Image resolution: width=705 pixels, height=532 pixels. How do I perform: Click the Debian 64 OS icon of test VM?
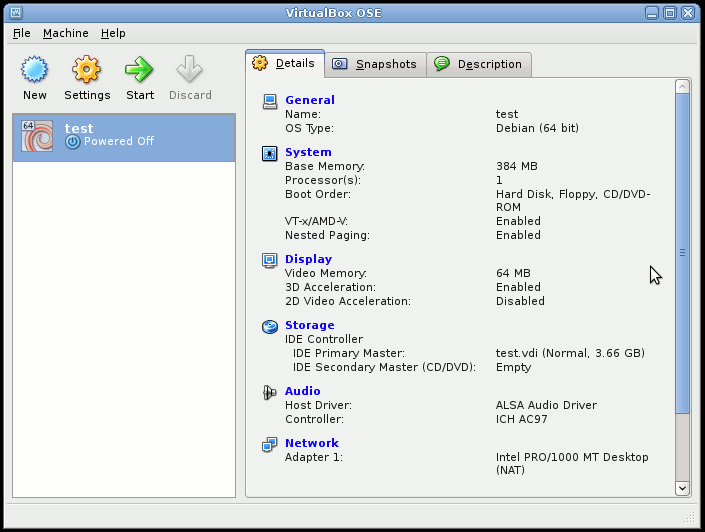pos(37,136)
